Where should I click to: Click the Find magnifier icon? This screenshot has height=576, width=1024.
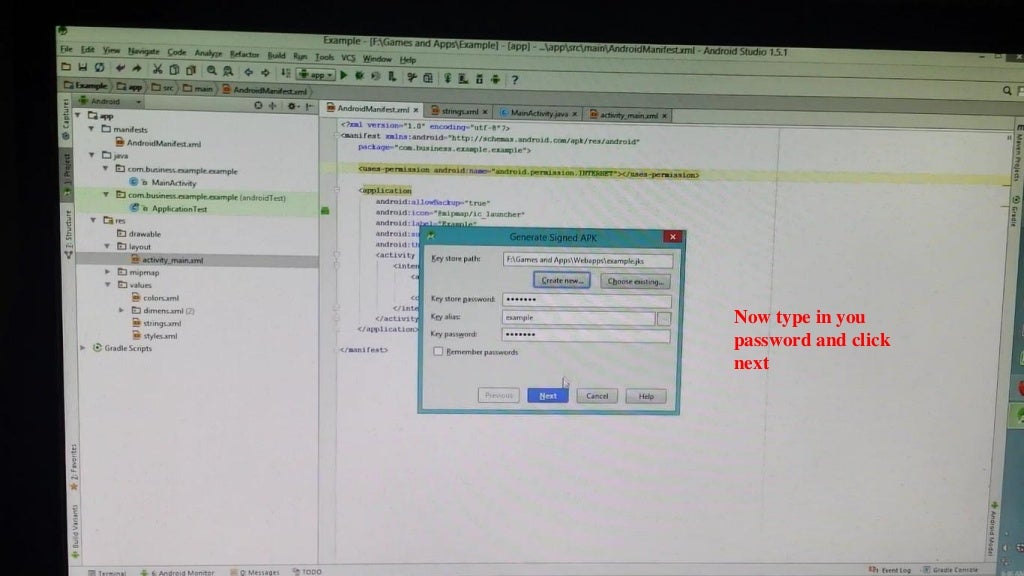coord(212,71)
